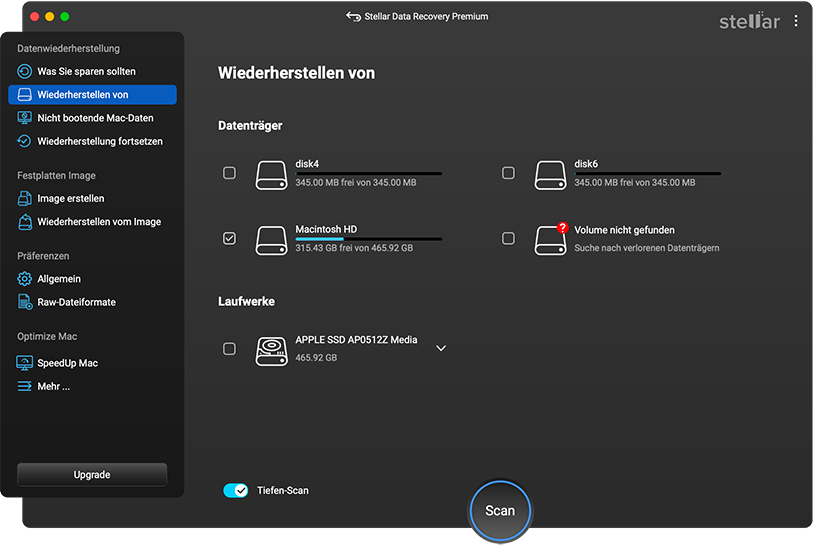The image size is (813, 545).
Task: Click the 'Image erstellen' document icon
Action: [25, 199]
